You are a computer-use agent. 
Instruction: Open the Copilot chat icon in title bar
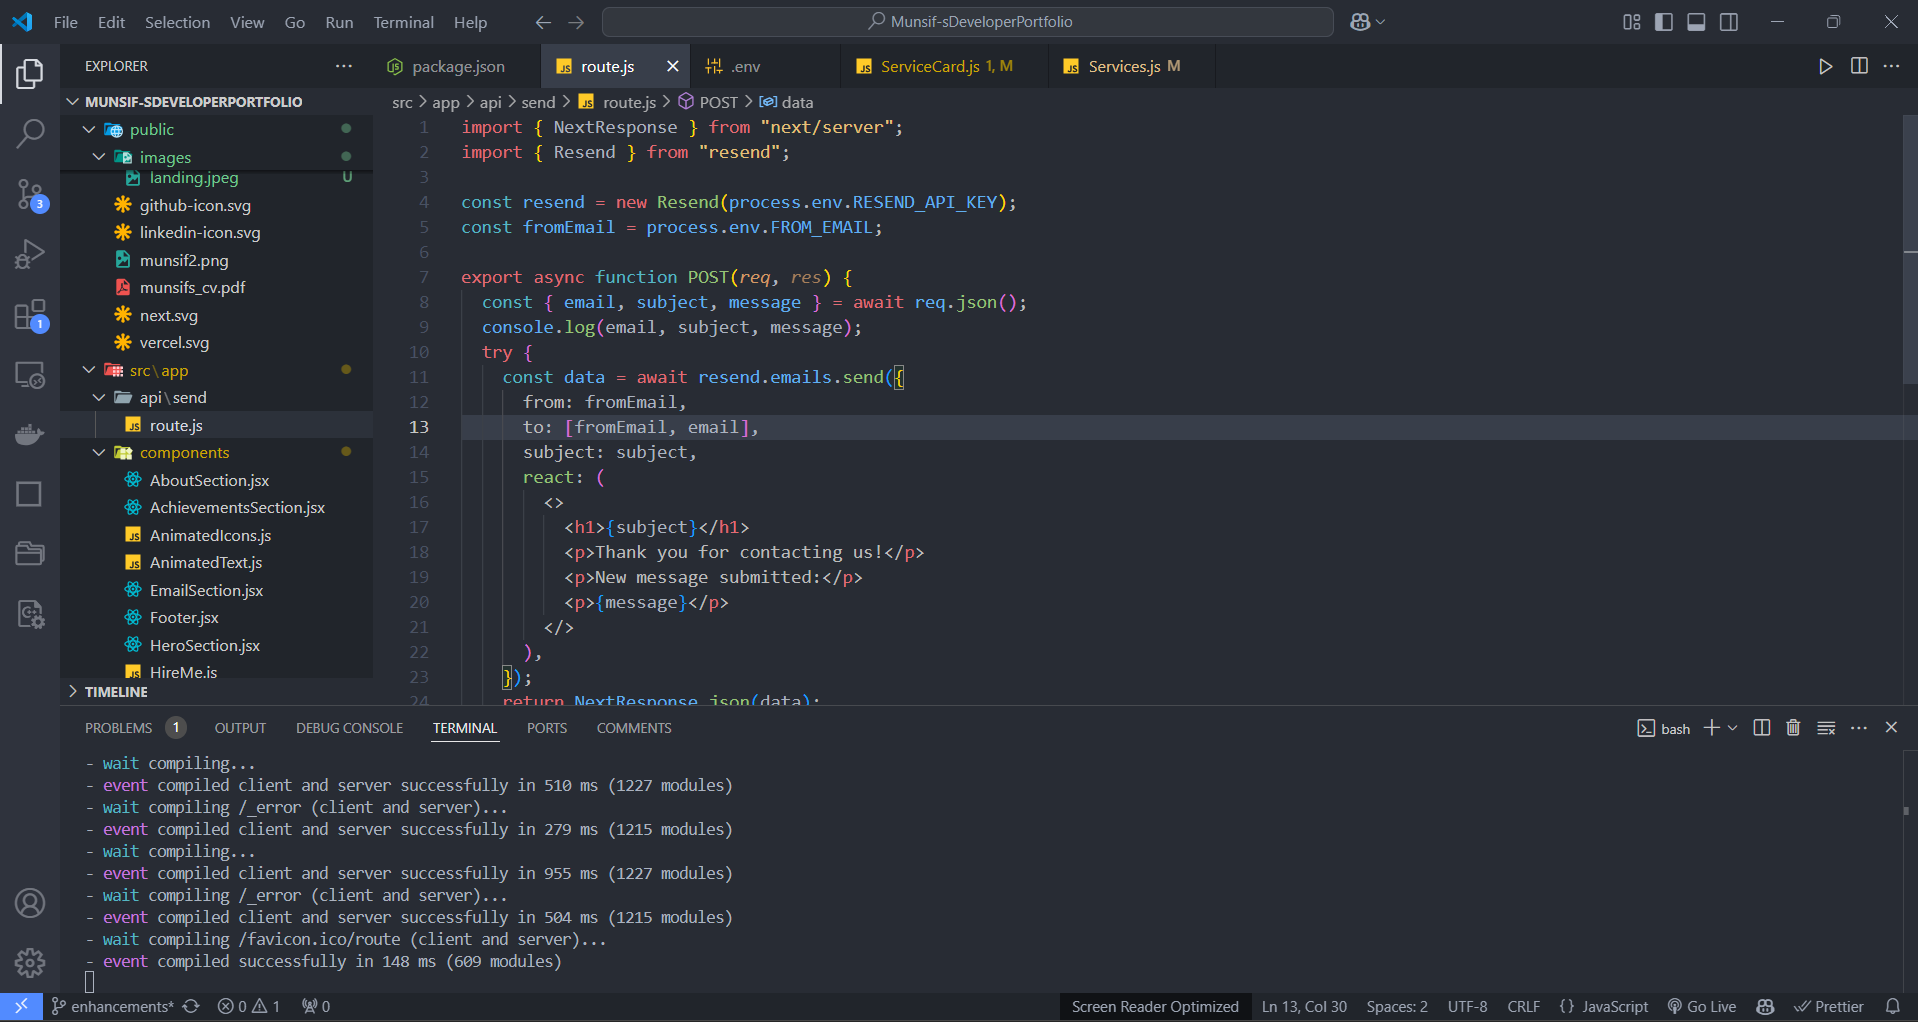point(1360,22)
